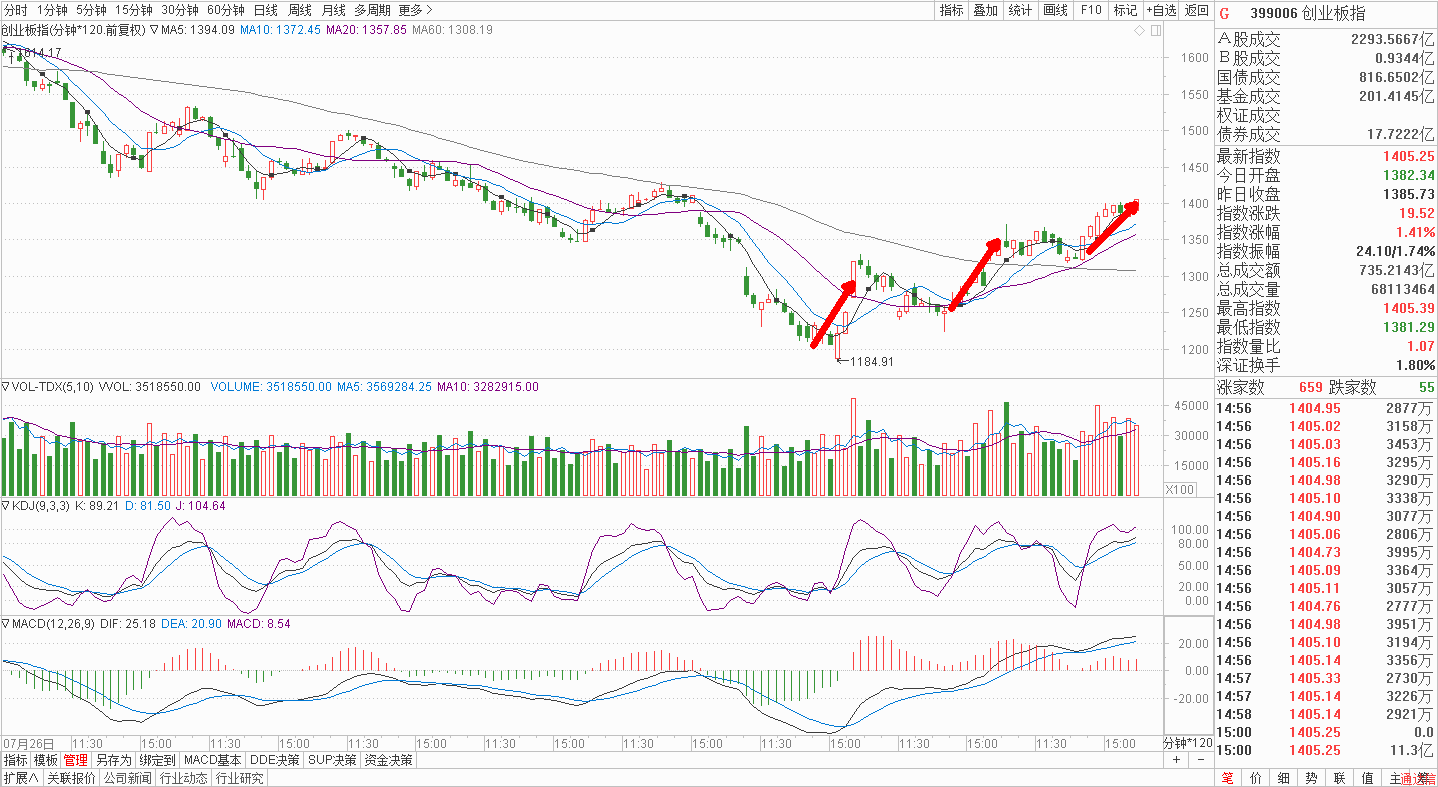Image resolution: width=1438 pixels, height=787 pixels.
Task: Open the main chart indicator triangle menu
Action: point(154,30)
